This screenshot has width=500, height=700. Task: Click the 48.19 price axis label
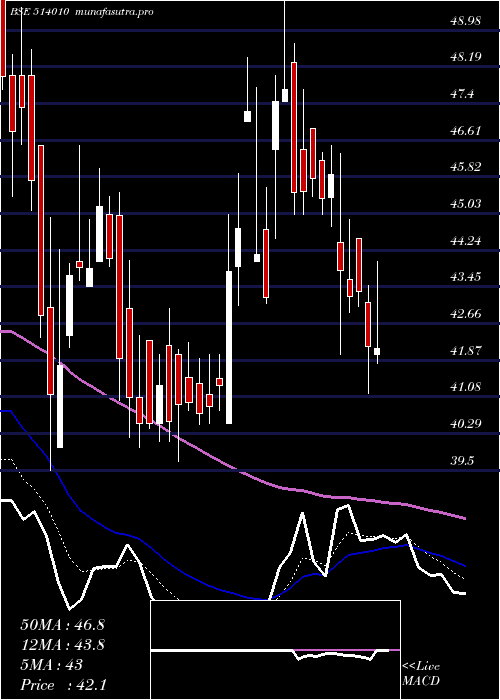point(466,57)
